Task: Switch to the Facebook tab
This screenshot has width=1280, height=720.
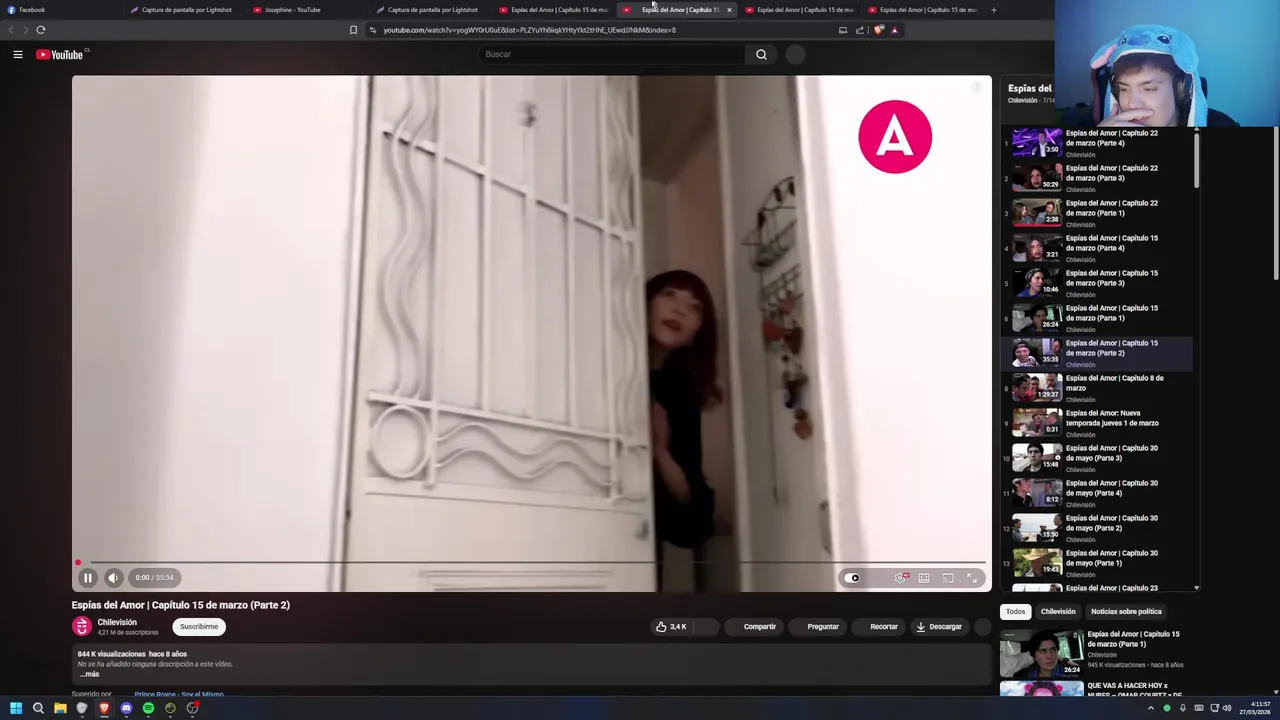Action: coord(60,10)
